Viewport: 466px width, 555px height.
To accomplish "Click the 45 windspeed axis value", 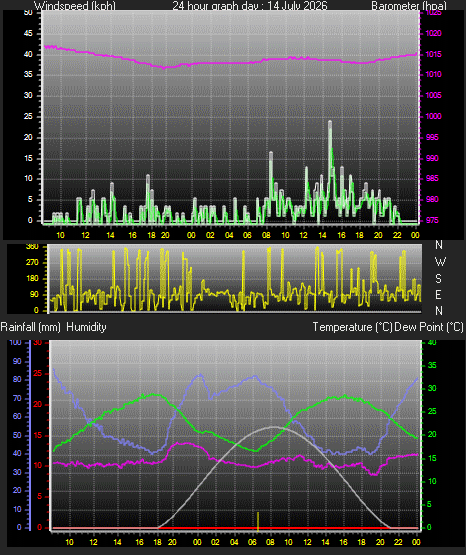I will tap(28, 33).
